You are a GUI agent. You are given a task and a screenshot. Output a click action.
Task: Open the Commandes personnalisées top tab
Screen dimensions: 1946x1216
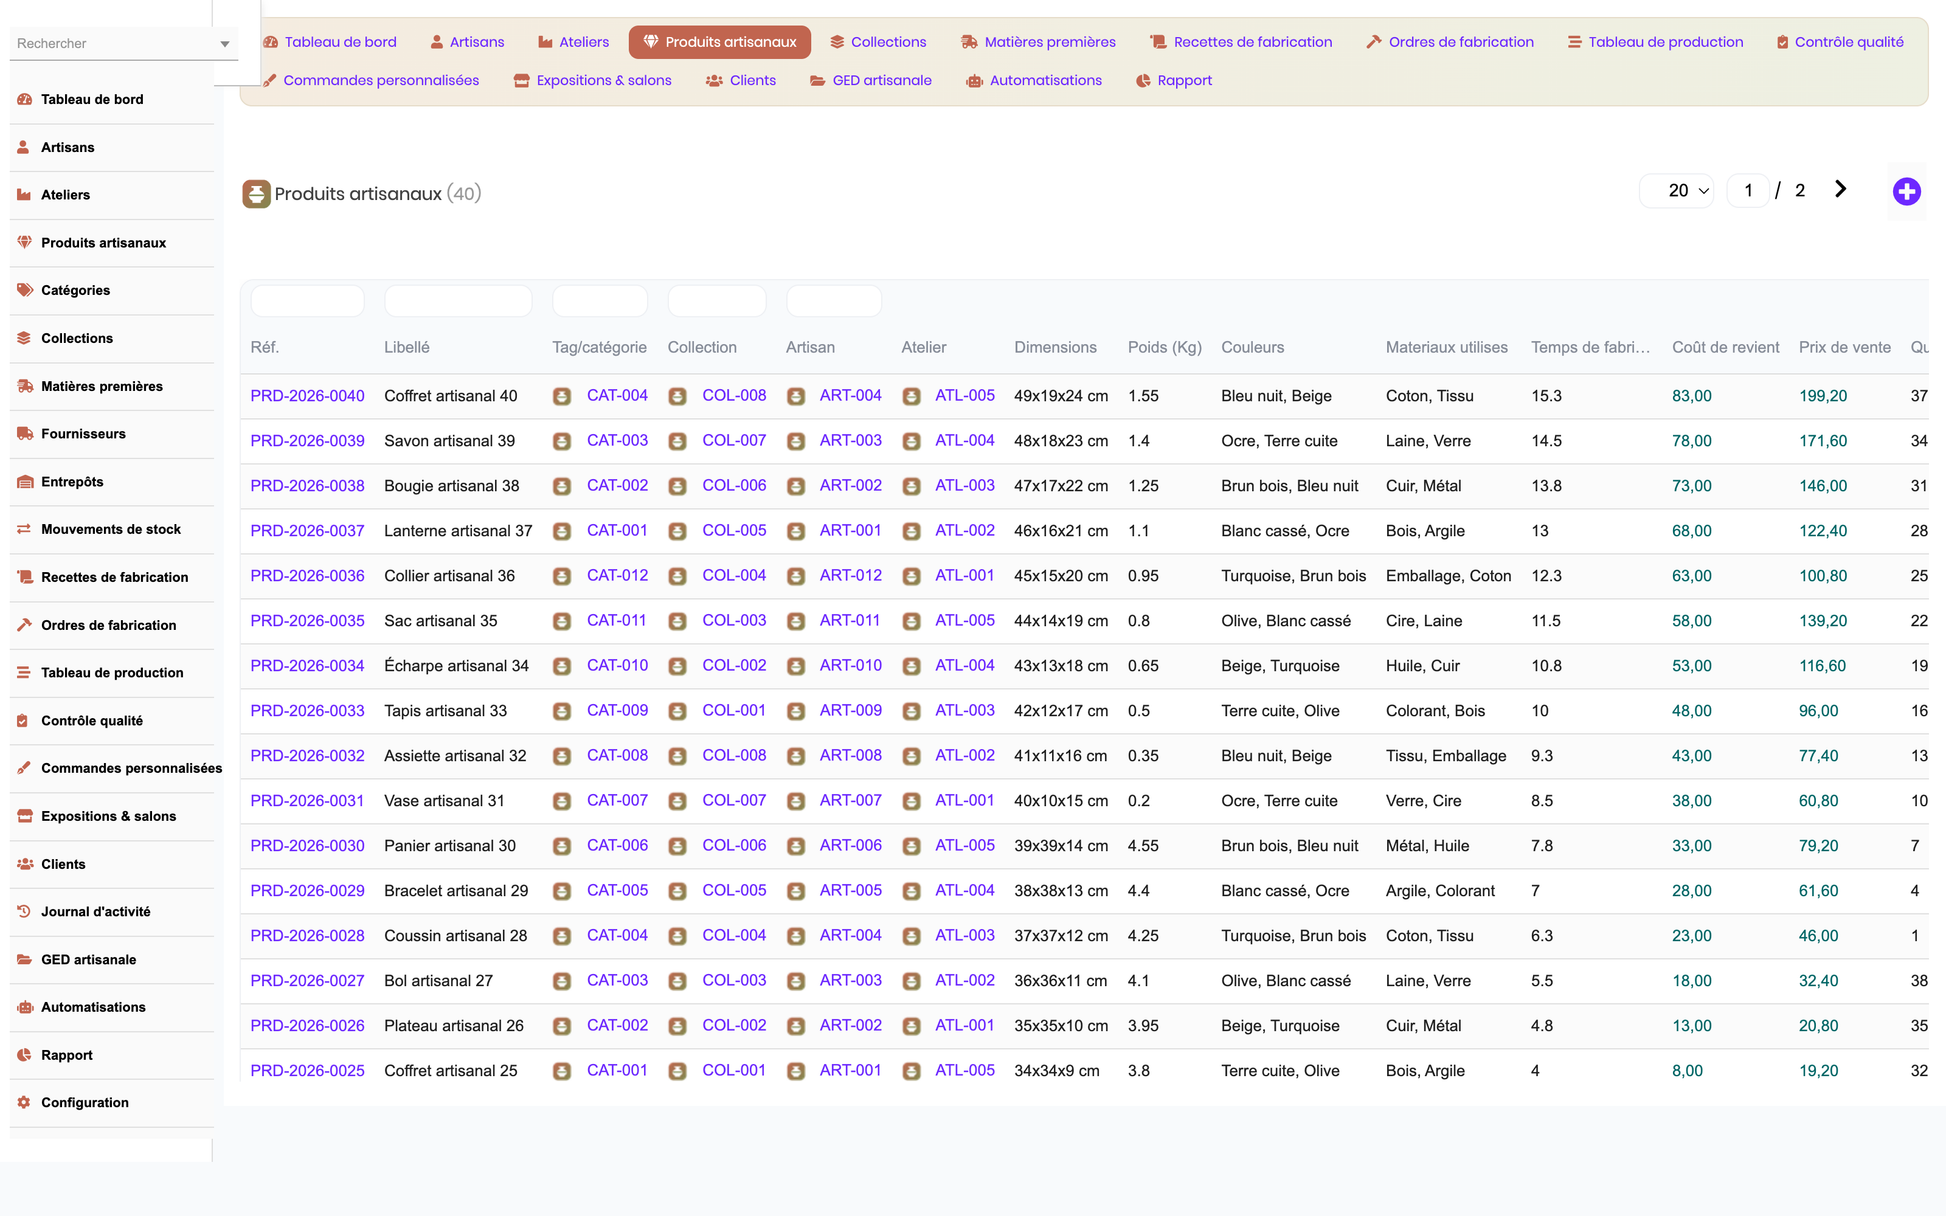coord(371,80)
